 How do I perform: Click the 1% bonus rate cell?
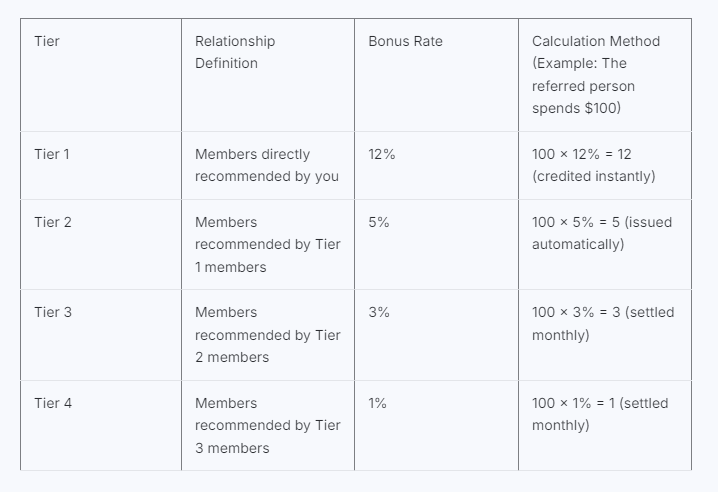click(x=378, y=403)
